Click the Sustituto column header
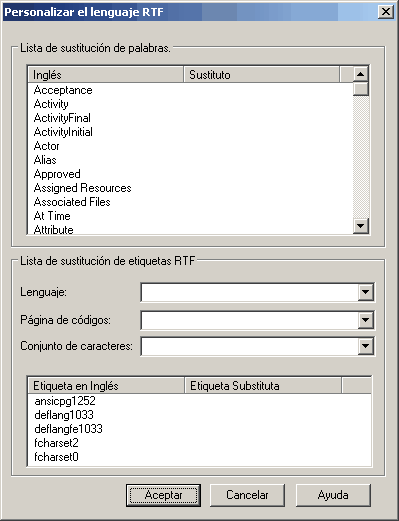 pyautogui.click(x=262, y=75)
